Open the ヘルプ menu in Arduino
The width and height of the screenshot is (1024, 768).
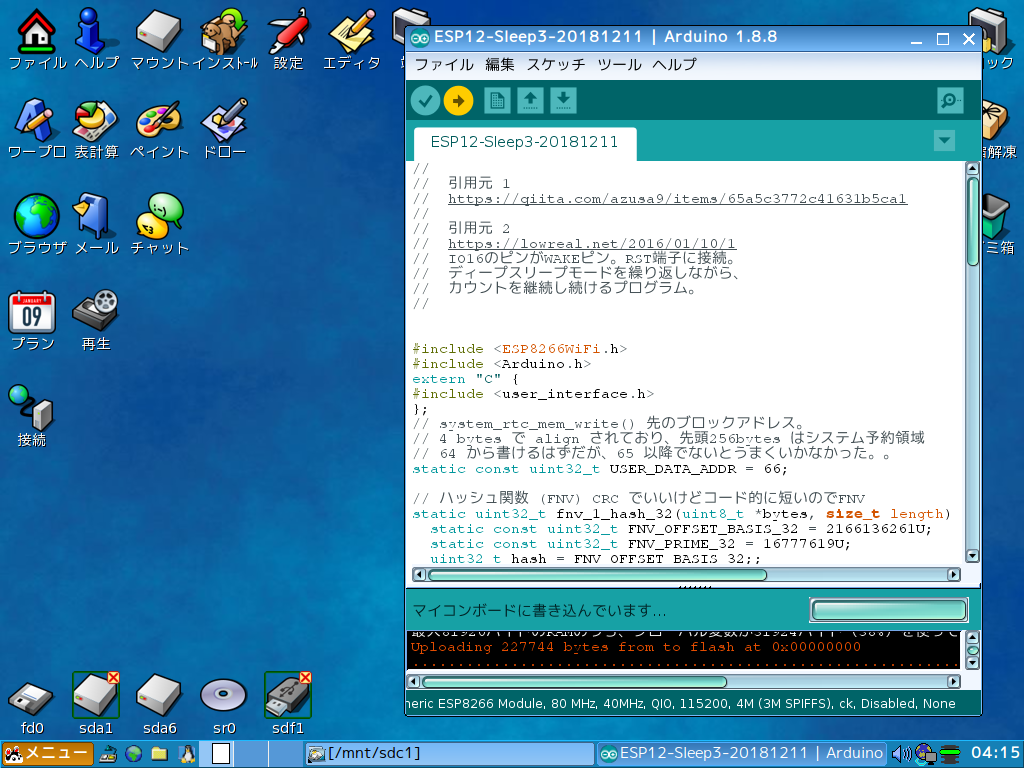click(x=675, y=65)
